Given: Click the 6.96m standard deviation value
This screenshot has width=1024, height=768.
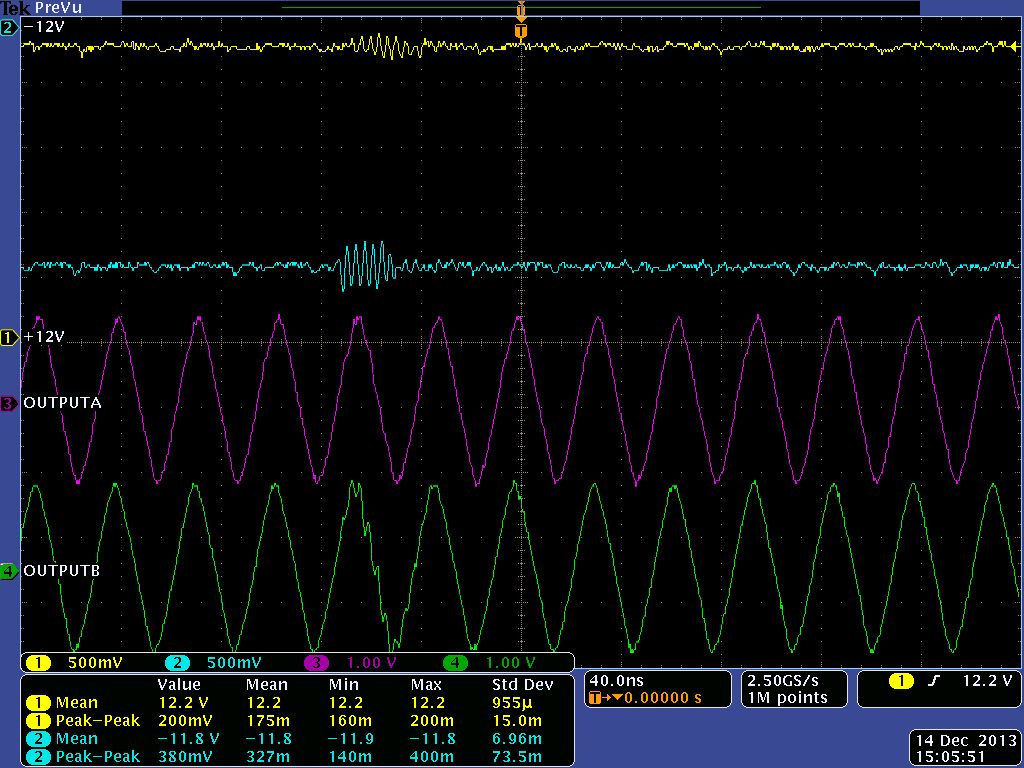Looking at the screenshot, I should click(x=517, y=739).
